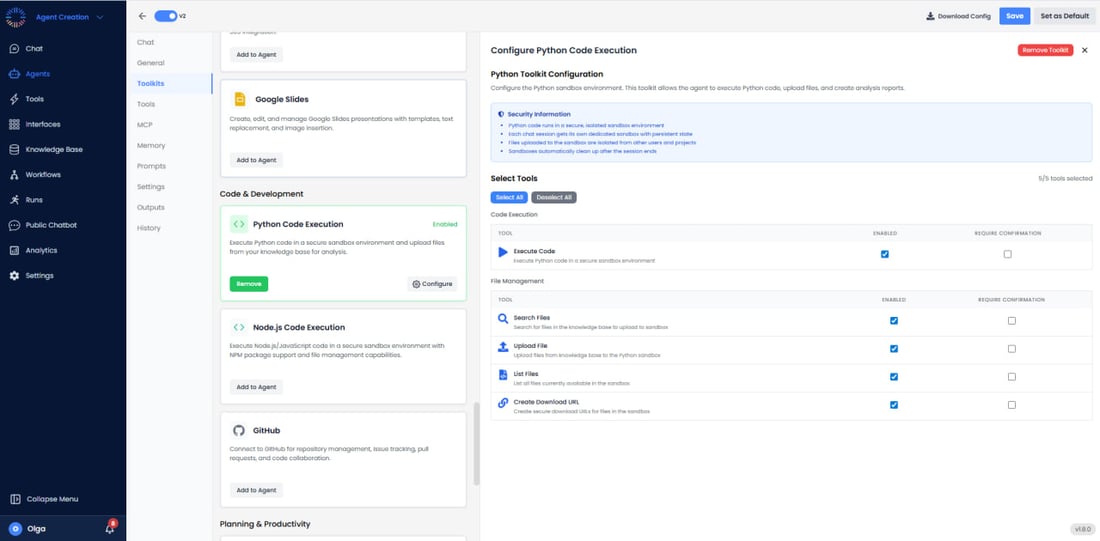Screen dimensions: 1100x541
Task: Click the red Remove Toolkit button
Action: 1045,51
